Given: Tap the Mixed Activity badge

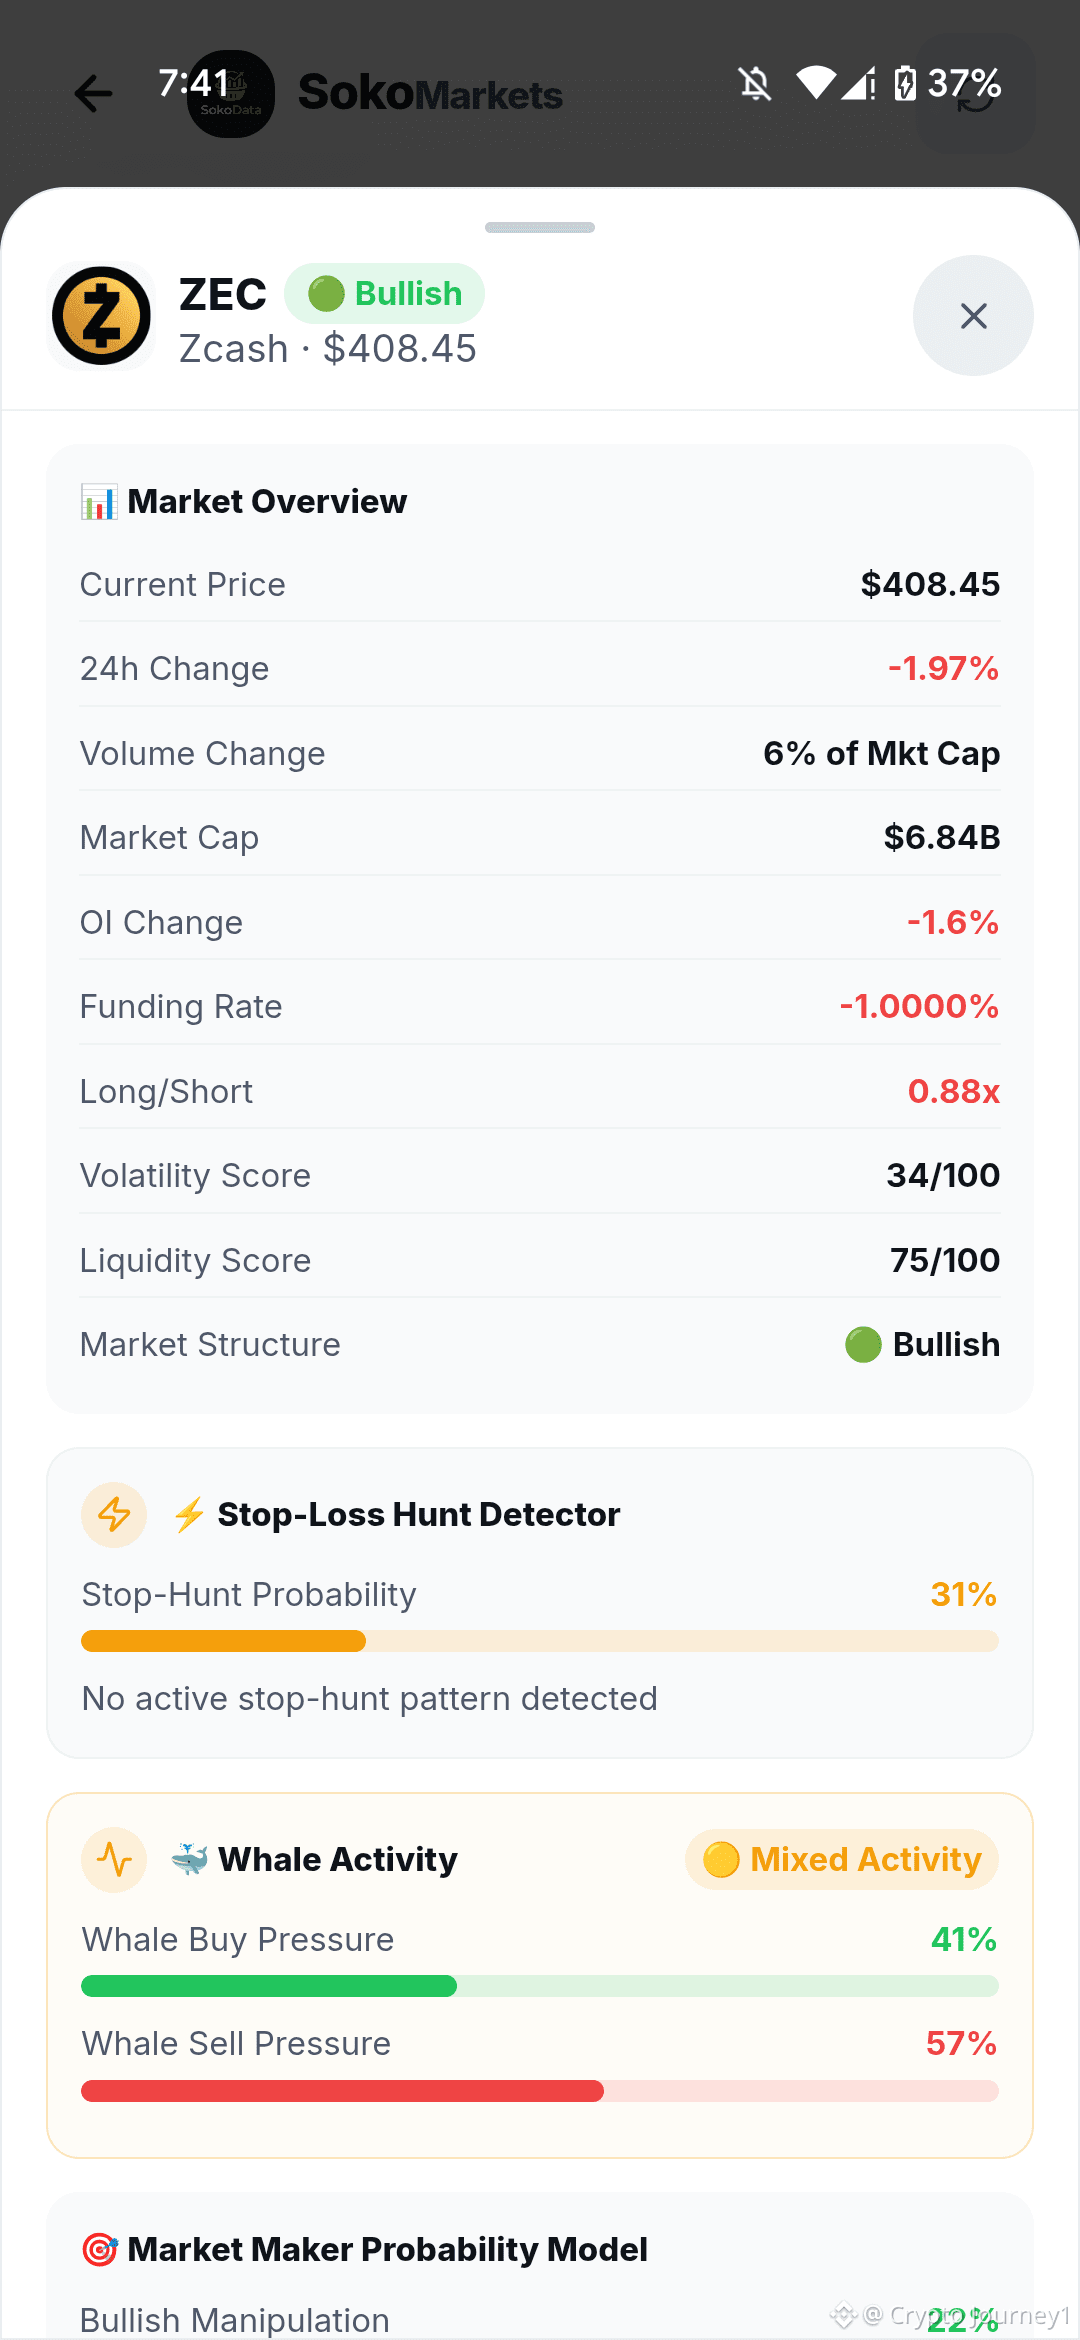Looking at the screenshot, I should tap(841, 1859).
